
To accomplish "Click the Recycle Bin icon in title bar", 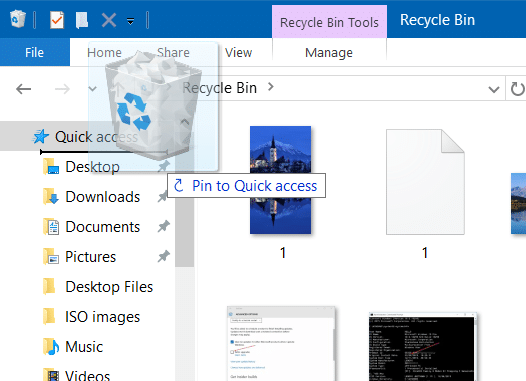I will pos(17,19).
